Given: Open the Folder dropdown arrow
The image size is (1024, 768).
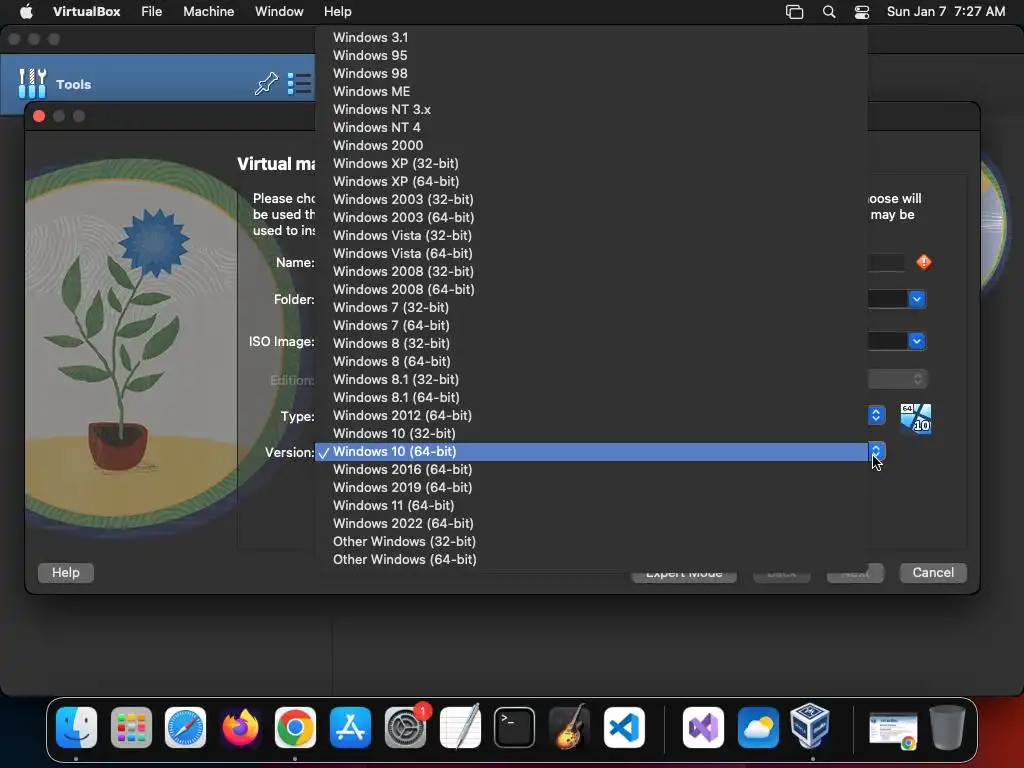Looking at the screenshot, I should pos(917,299).
